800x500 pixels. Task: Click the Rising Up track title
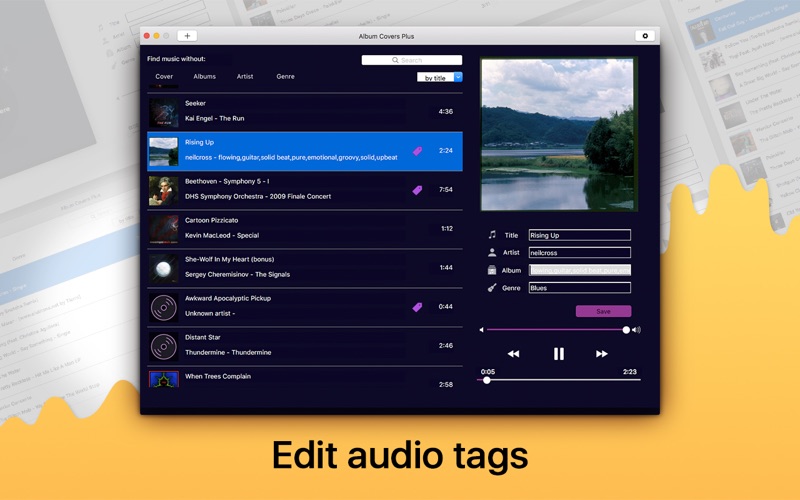click(199, 142)
